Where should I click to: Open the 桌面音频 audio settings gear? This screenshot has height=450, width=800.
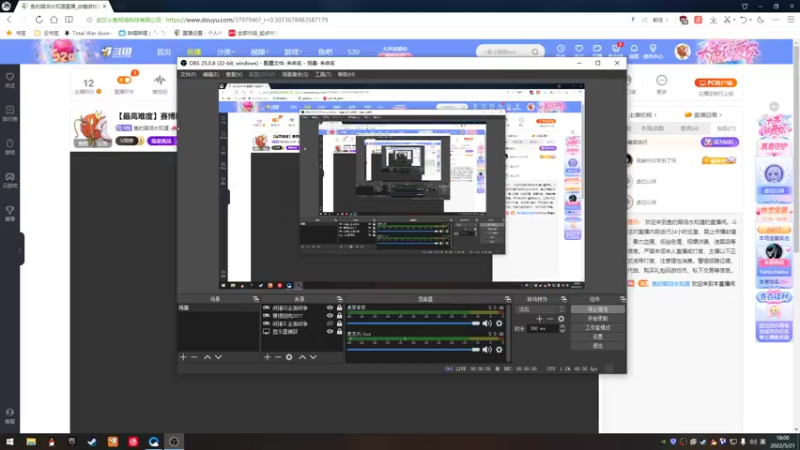pyautogui.click(x=499, y=323)
